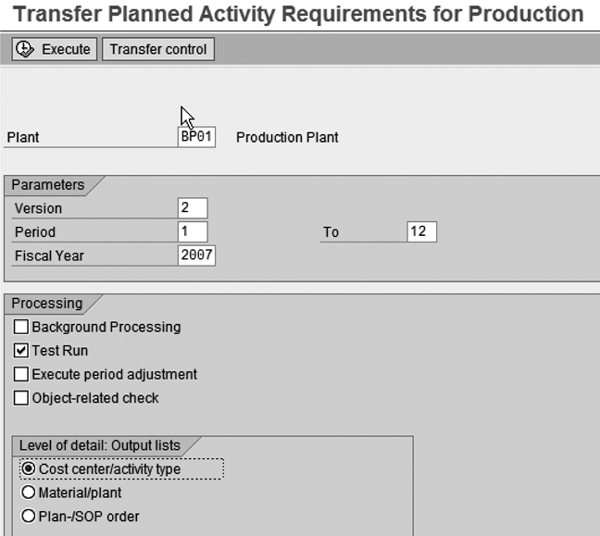Screen dimensions: 600x536
Task: Uncheck the Test Run checkbox
Action: 21,351
